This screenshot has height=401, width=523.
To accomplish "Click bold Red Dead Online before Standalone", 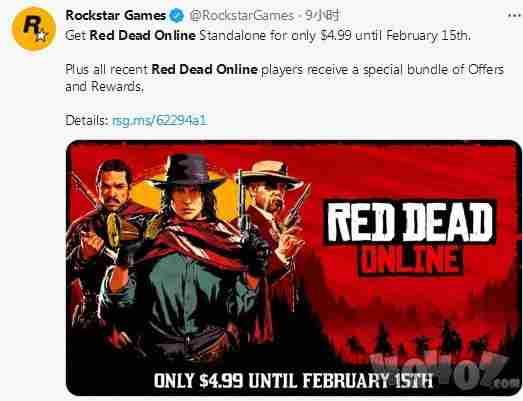I will tap(142, 35).
